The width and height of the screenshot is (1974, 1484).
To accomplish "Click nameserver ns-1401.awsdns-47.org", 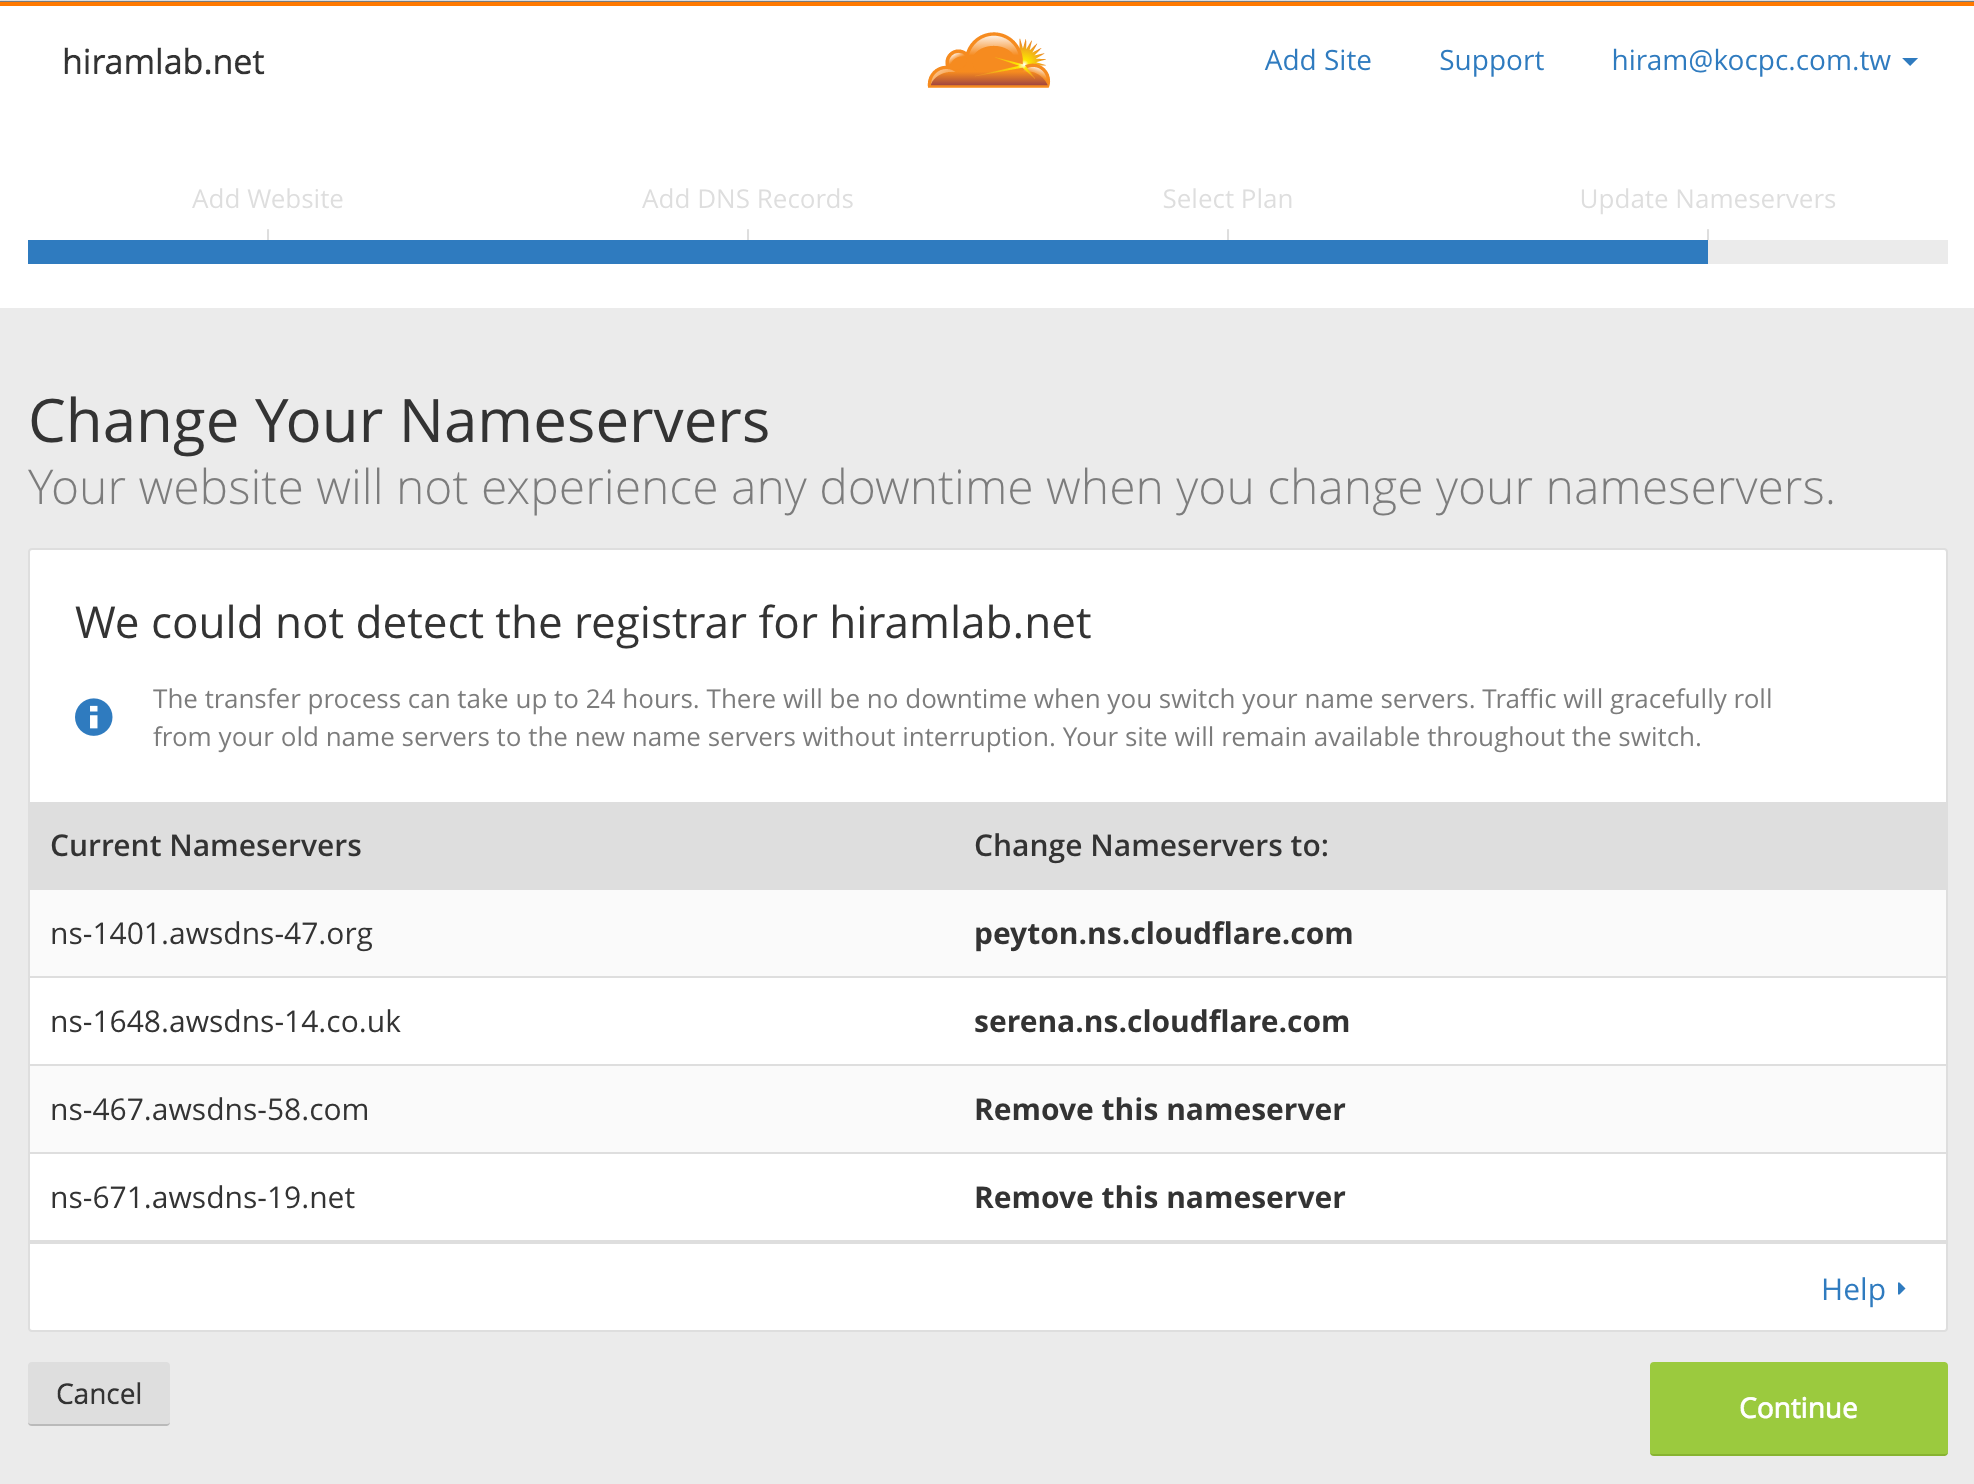I will pos(211,934).
